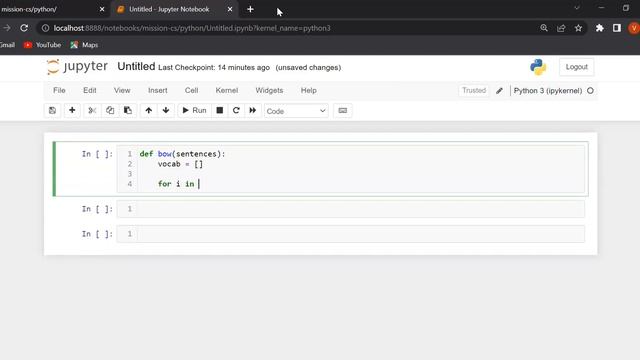Reload the page
The image size is (640, 360).
point(24,28)
